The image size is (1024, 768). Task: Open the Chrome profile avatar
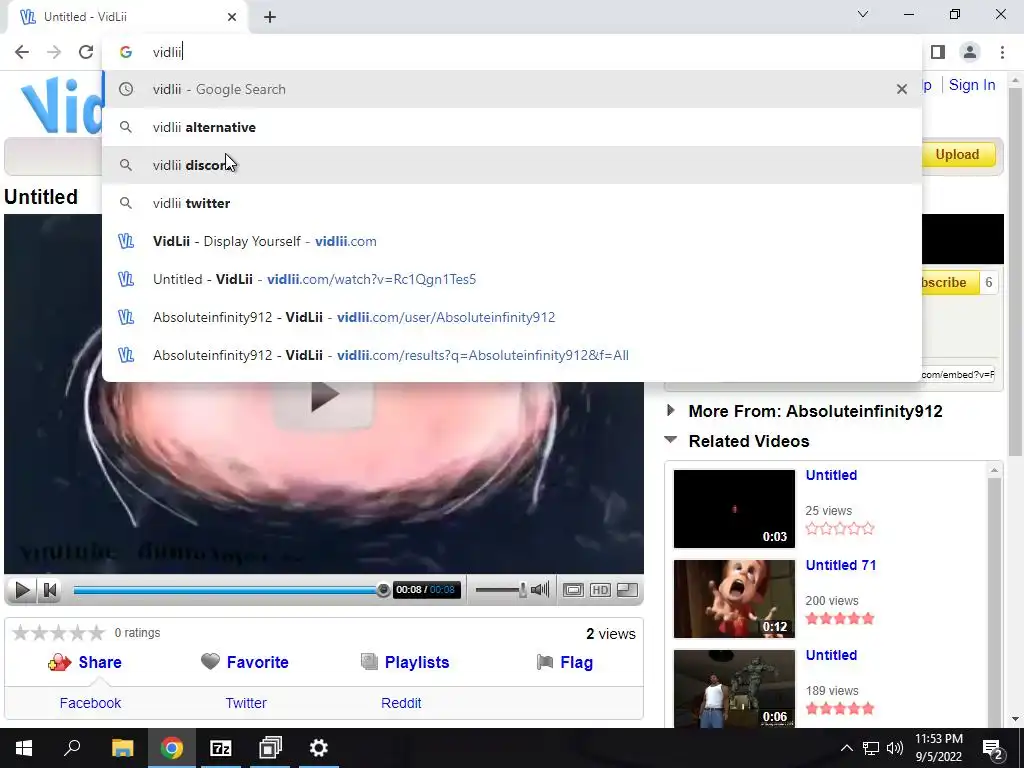pos(970,52)
